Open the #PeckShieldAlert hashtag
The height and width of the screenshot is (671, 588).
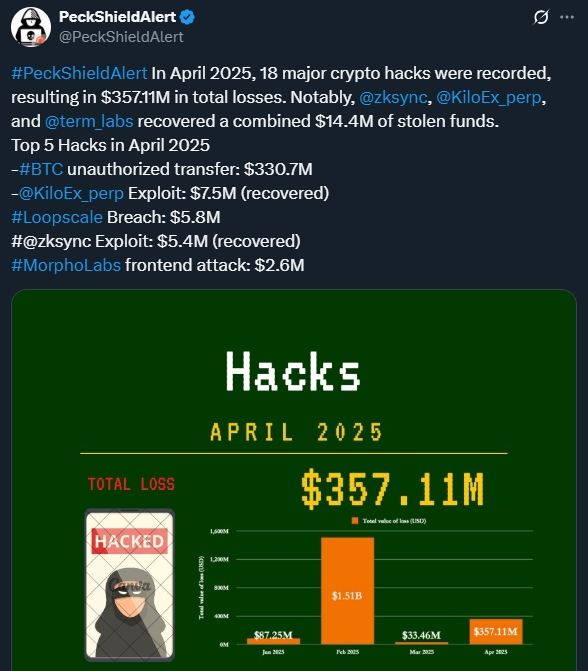[x=80, y=73]
